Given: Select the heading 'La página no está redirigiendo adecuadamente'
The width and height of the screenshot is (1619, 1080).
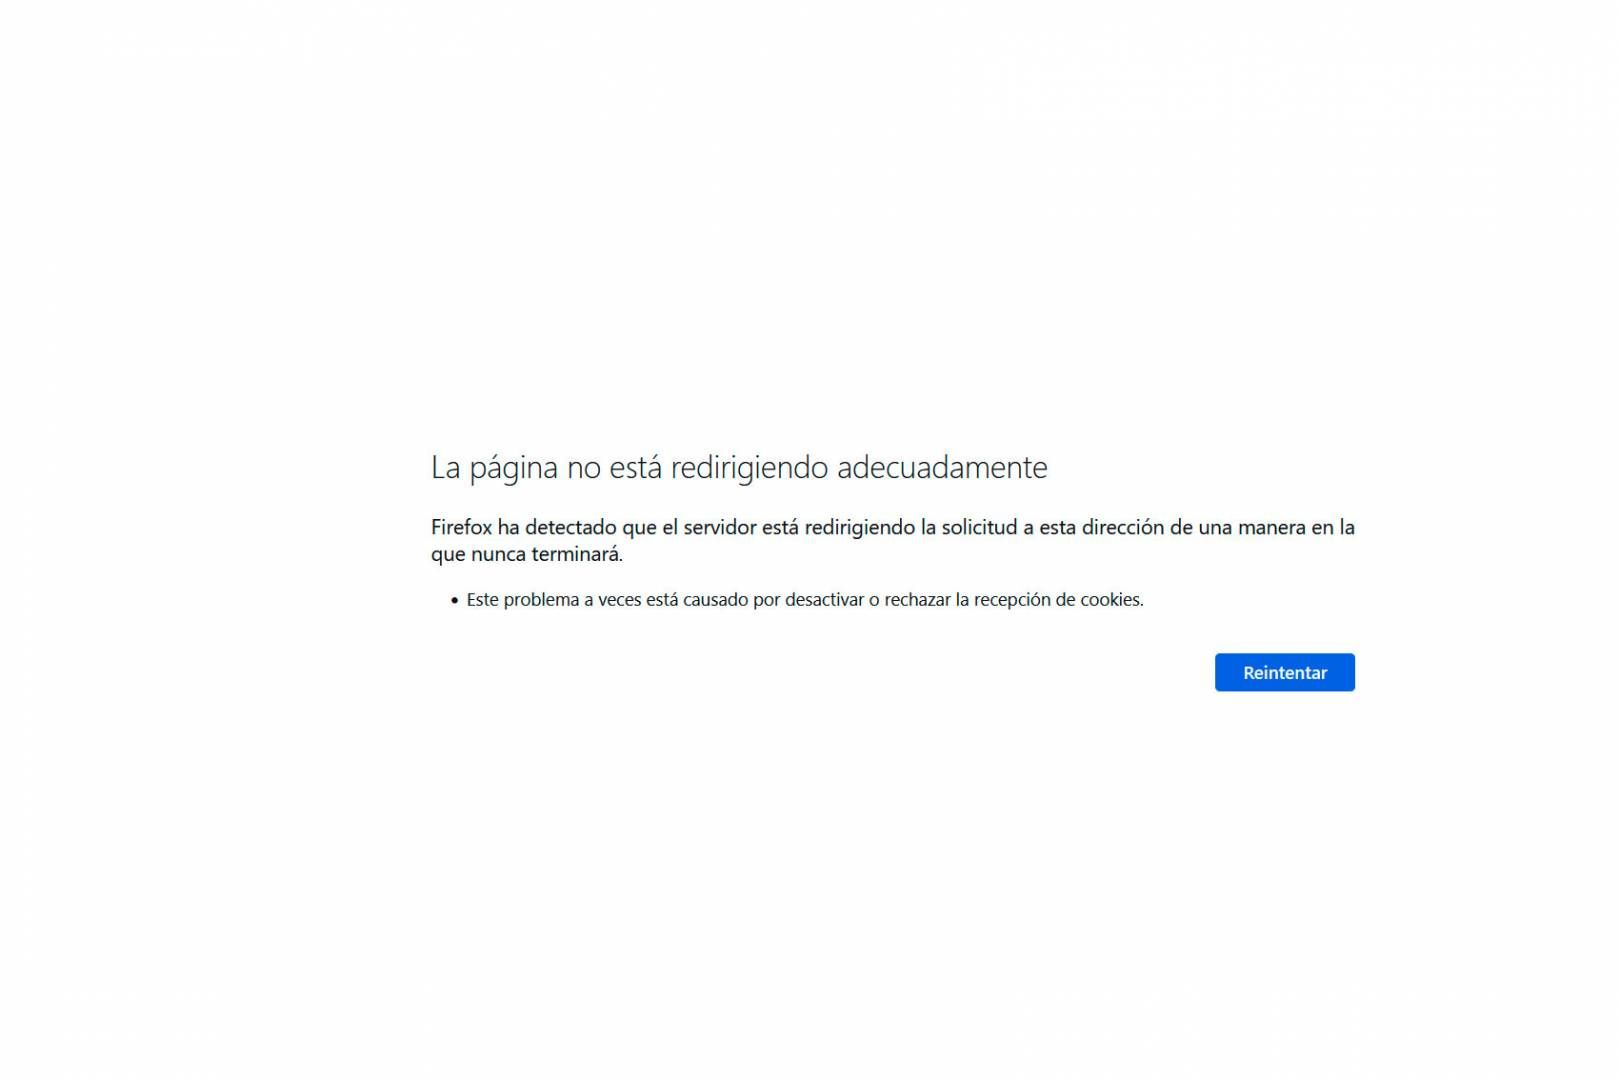Looking at the screenshot, I should 739,468.
